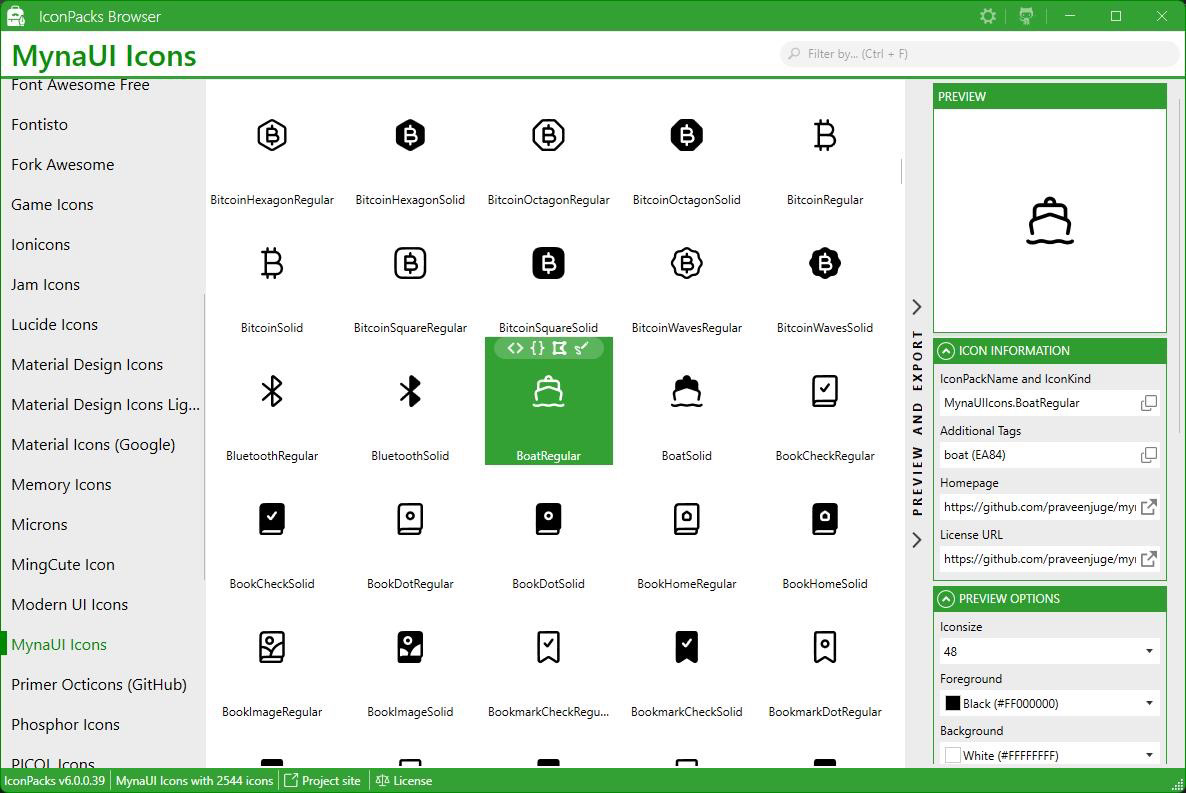Collapse the Icon Information section
1186x793 pixels.
point(945,351)
